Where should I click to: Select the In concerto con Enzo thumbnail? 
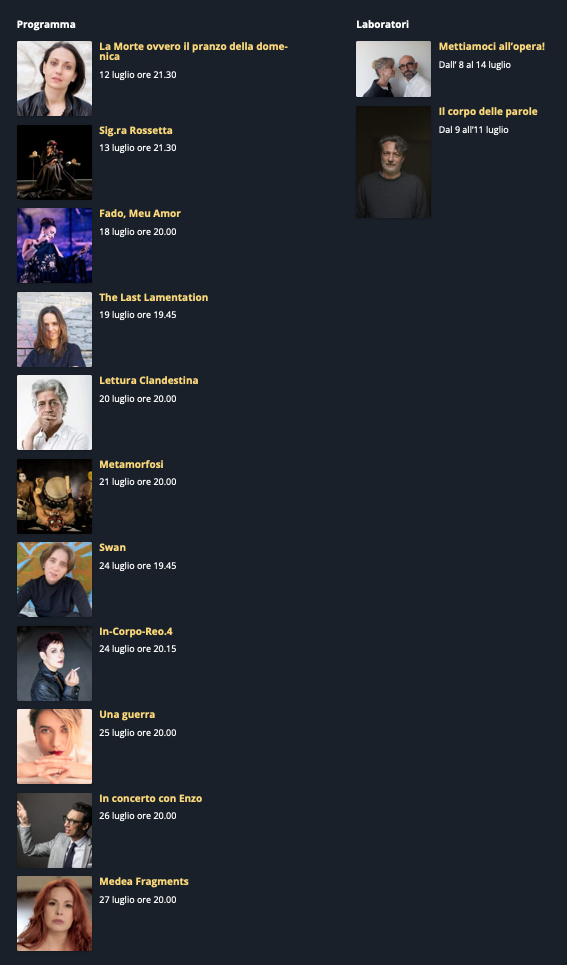click(x=54, y=830)
